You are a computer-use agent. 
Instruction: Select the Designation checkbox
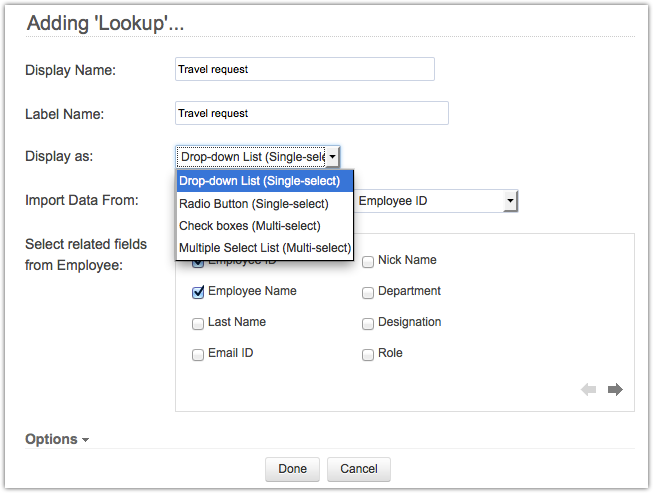click(x=368, y=323)
